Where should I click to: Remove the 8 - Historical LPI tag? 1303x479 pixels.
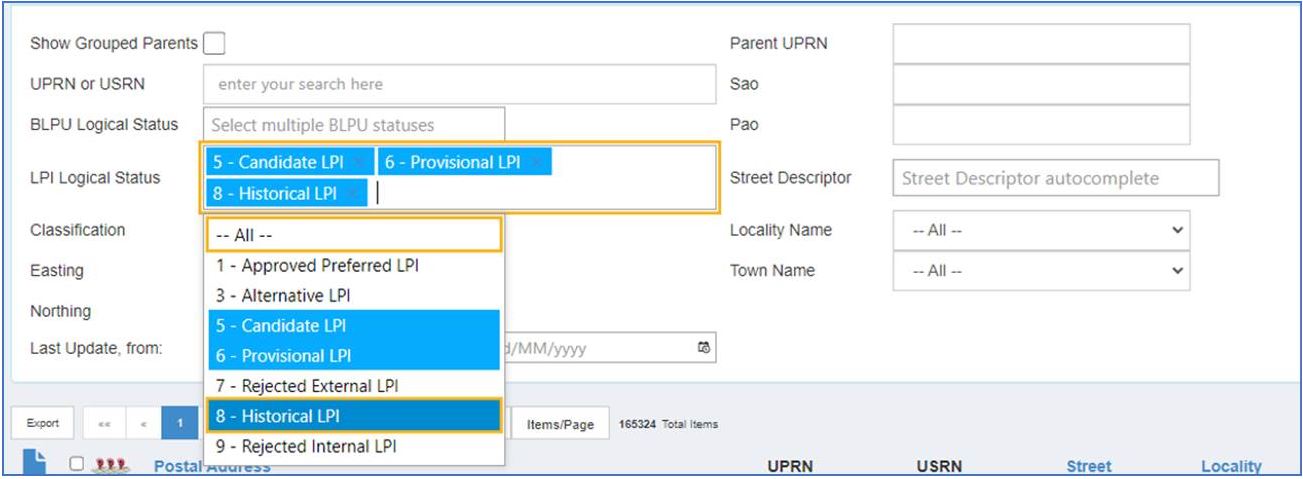click(x=353, y=194)
